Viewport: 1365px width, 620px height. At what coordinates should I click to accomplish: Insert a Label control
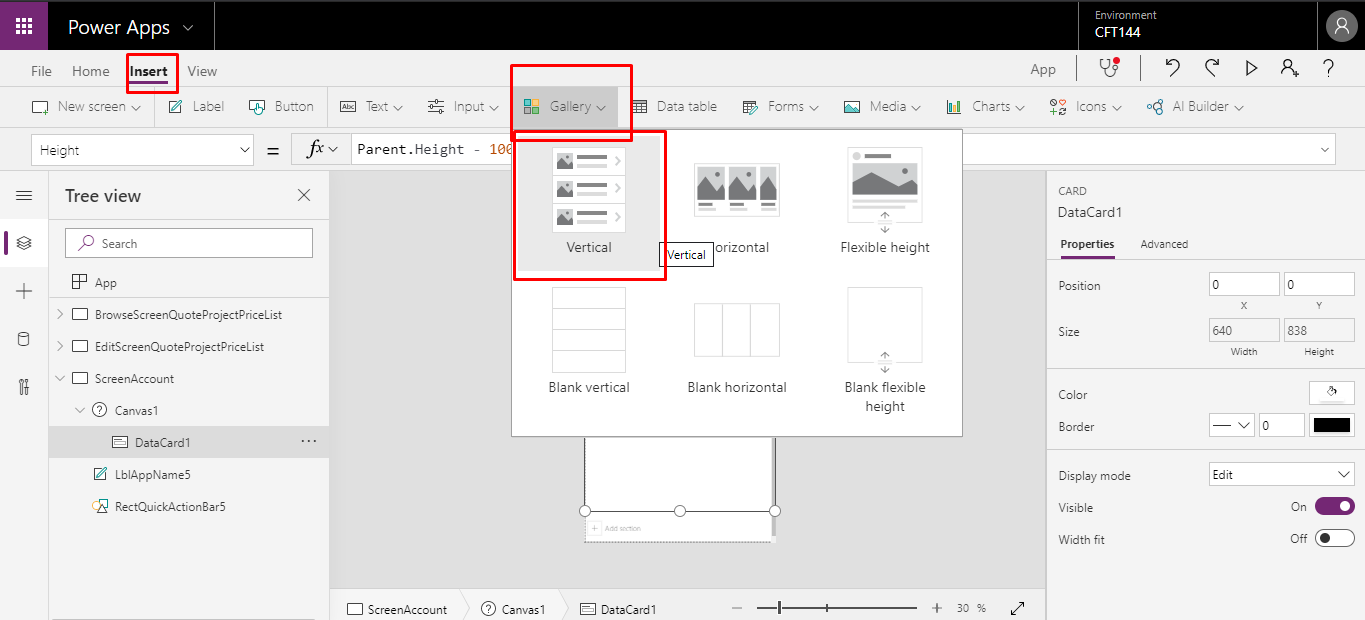point(196,106)
